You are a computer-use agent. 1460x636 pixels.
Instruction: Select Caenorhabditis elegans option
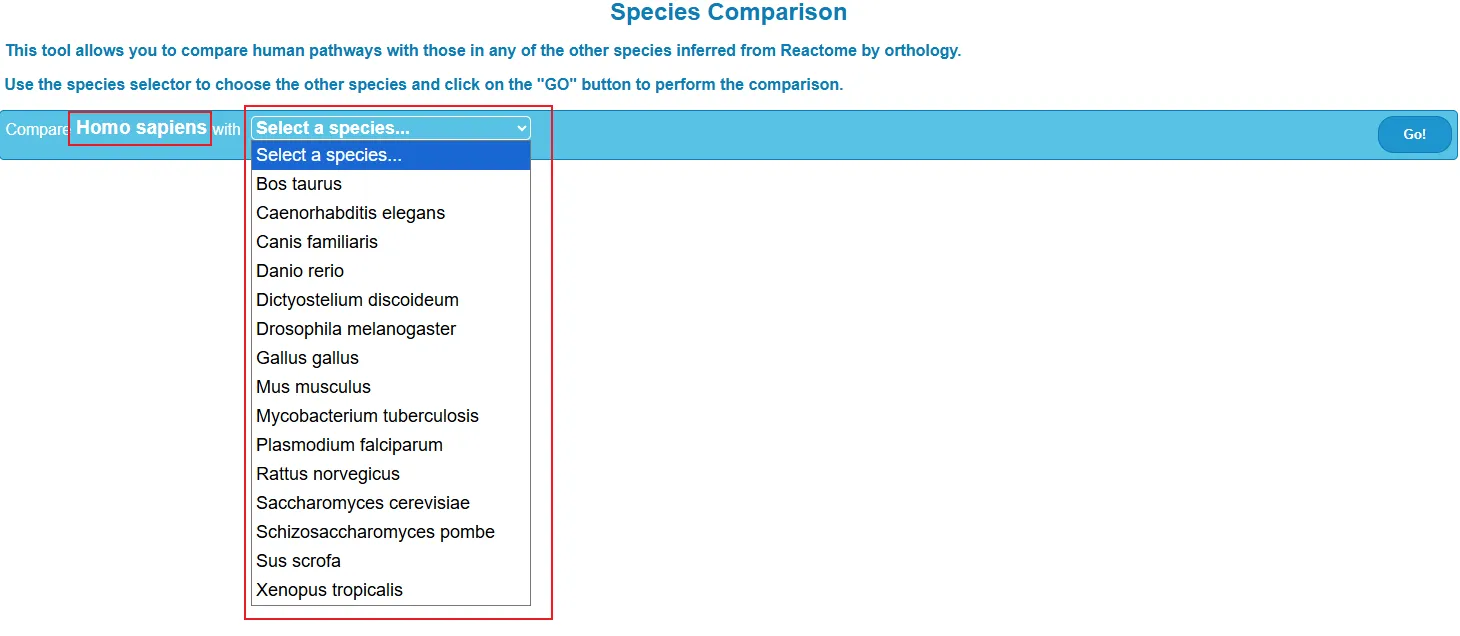[350, 213]
